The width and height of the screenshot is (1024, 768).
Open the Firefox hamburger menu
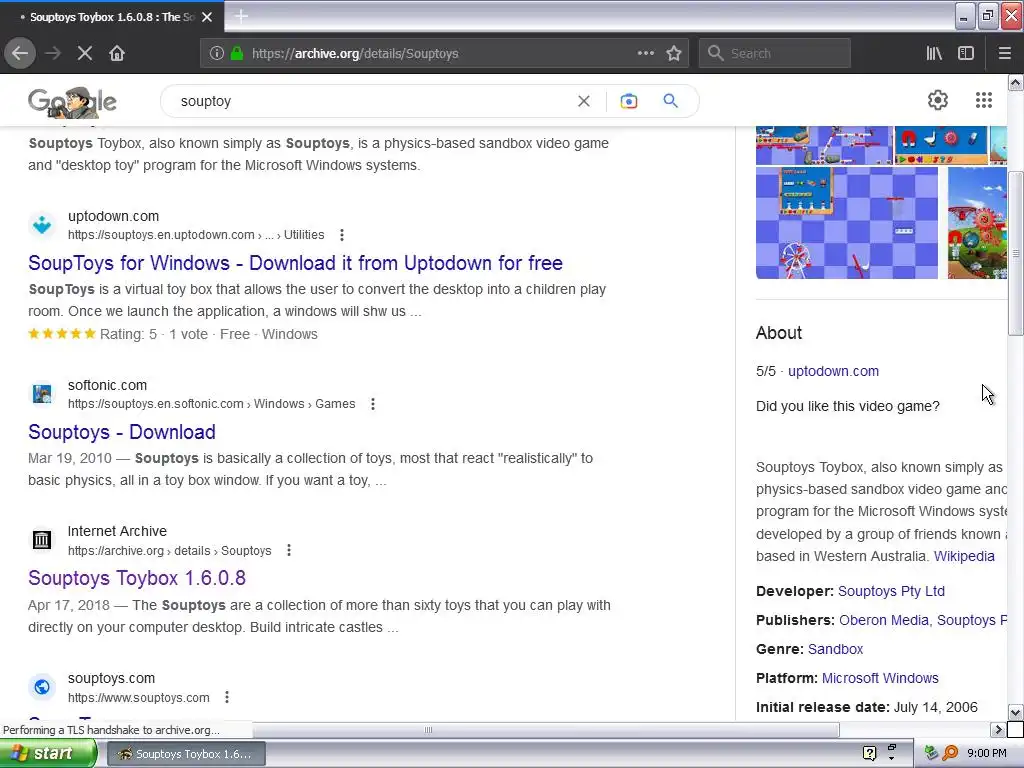pyautogui.click(x=1004, y=54)
